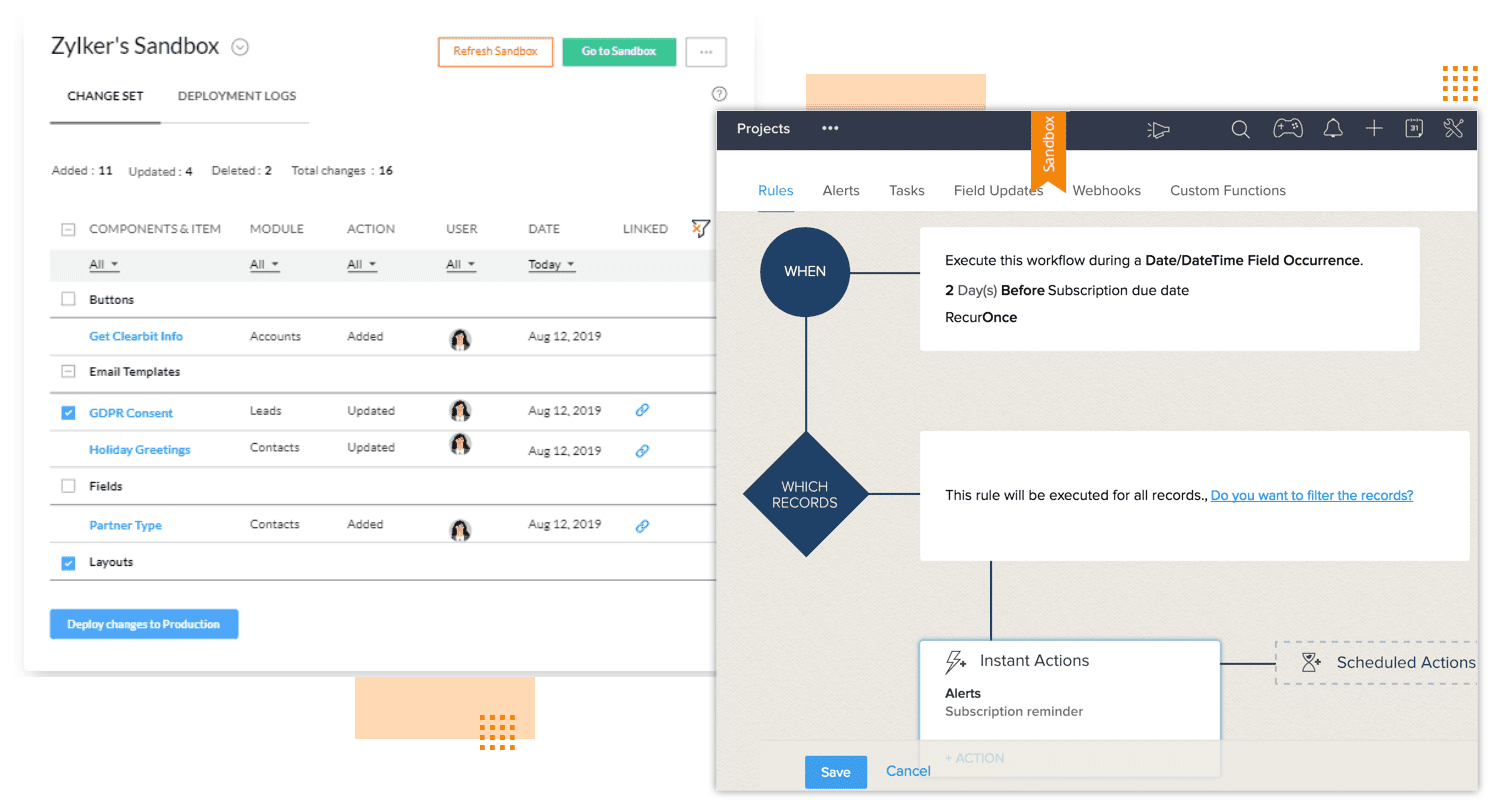The height and width of the screenshot is (800, 1500).
Task: Toggle the select-all checkbox in table header
Action: click(68, 229)
